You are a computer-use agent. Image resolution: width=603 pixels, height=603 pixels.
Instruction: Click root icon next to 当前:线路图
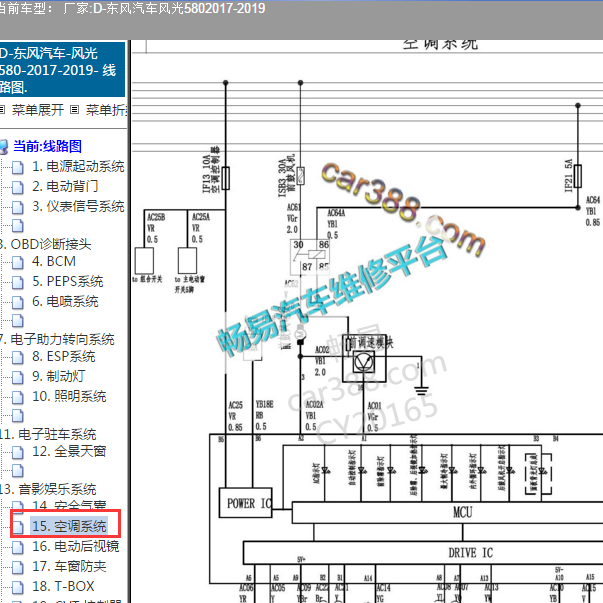click(3, 147)
